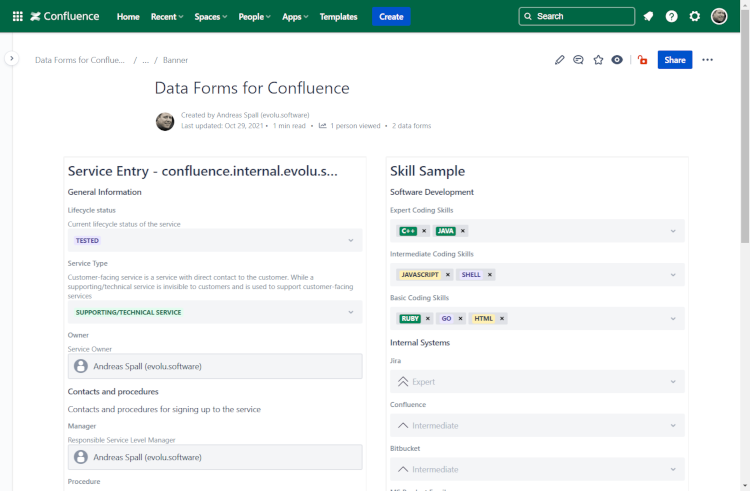Click the TESTED status lozenge
The image size is (750, 491).
(x=87, y=240)
